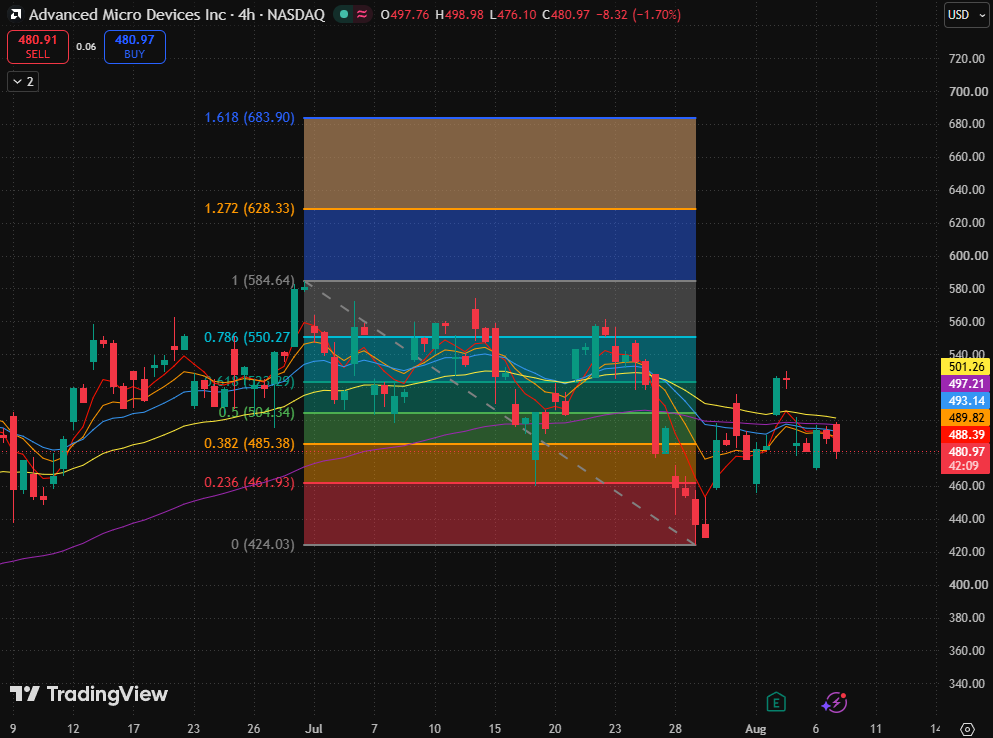
Task: Click 440.00 on the price axis
Action: pyautogui.click(x=967, y=519)
